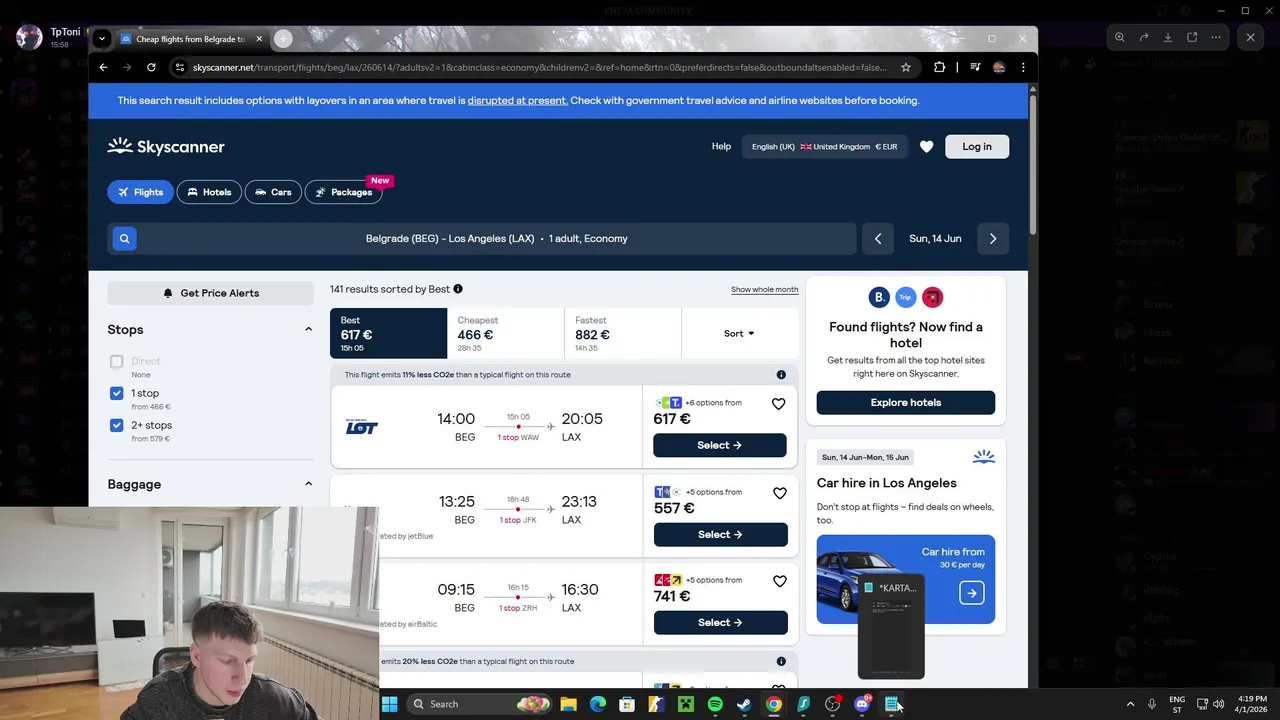
Task: Switch to the Packages tab
Action: pyautogui.click(x=344, y=192)
